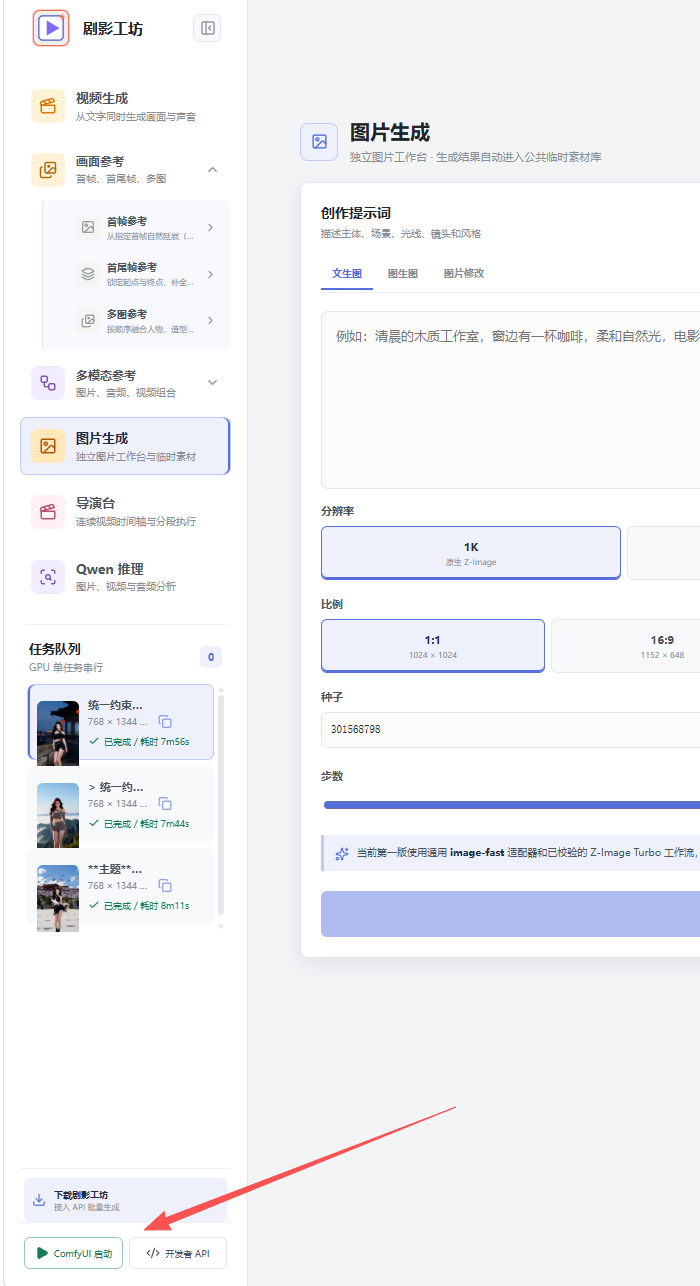Viewport: 700px width, 1286px height.
Task: Open 视频生成 in the sidebar
Action: (125, 106)
